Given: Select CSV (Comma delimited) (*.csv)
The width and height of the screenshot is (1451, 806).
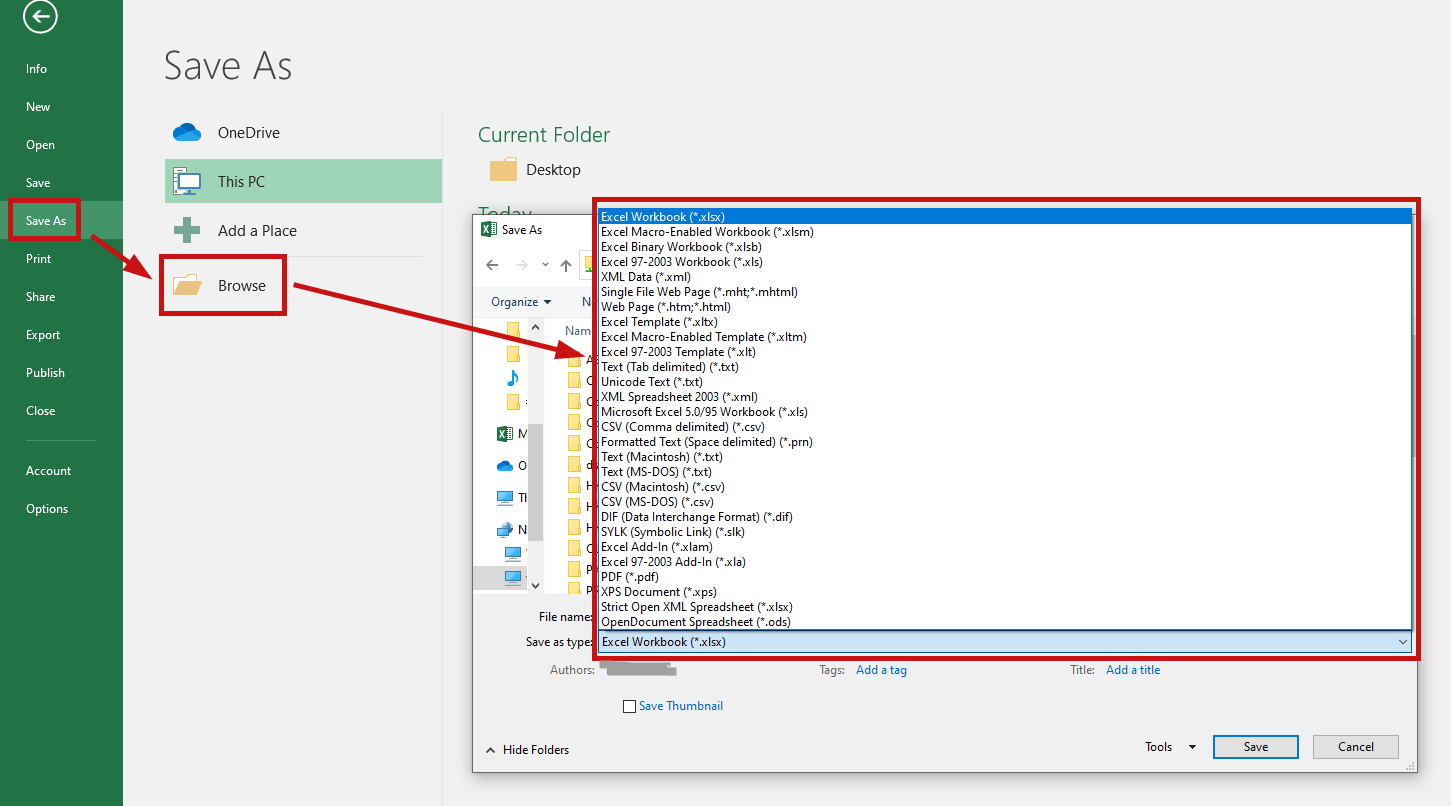Looking at the screenshot, I should (1005, 427).
